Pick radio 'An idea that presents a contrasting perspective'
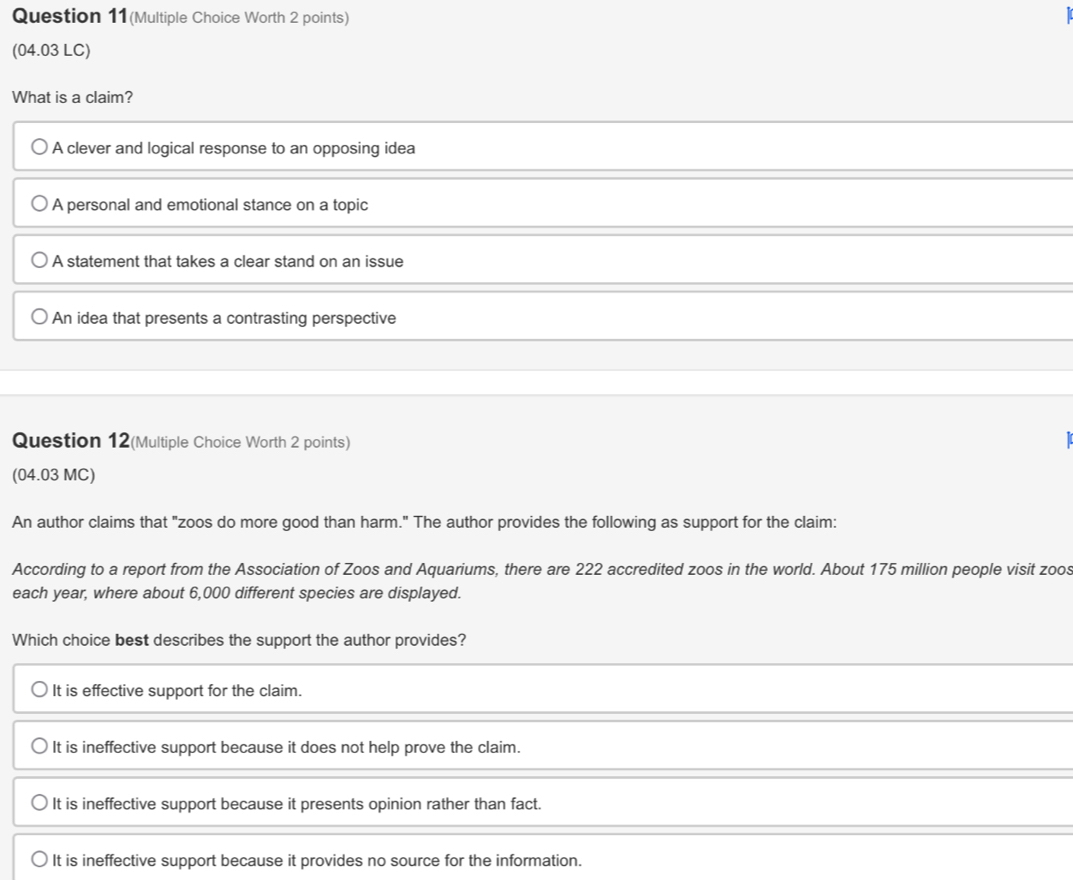The width and height of the screenshot is (1073, 880). (40, 317)
